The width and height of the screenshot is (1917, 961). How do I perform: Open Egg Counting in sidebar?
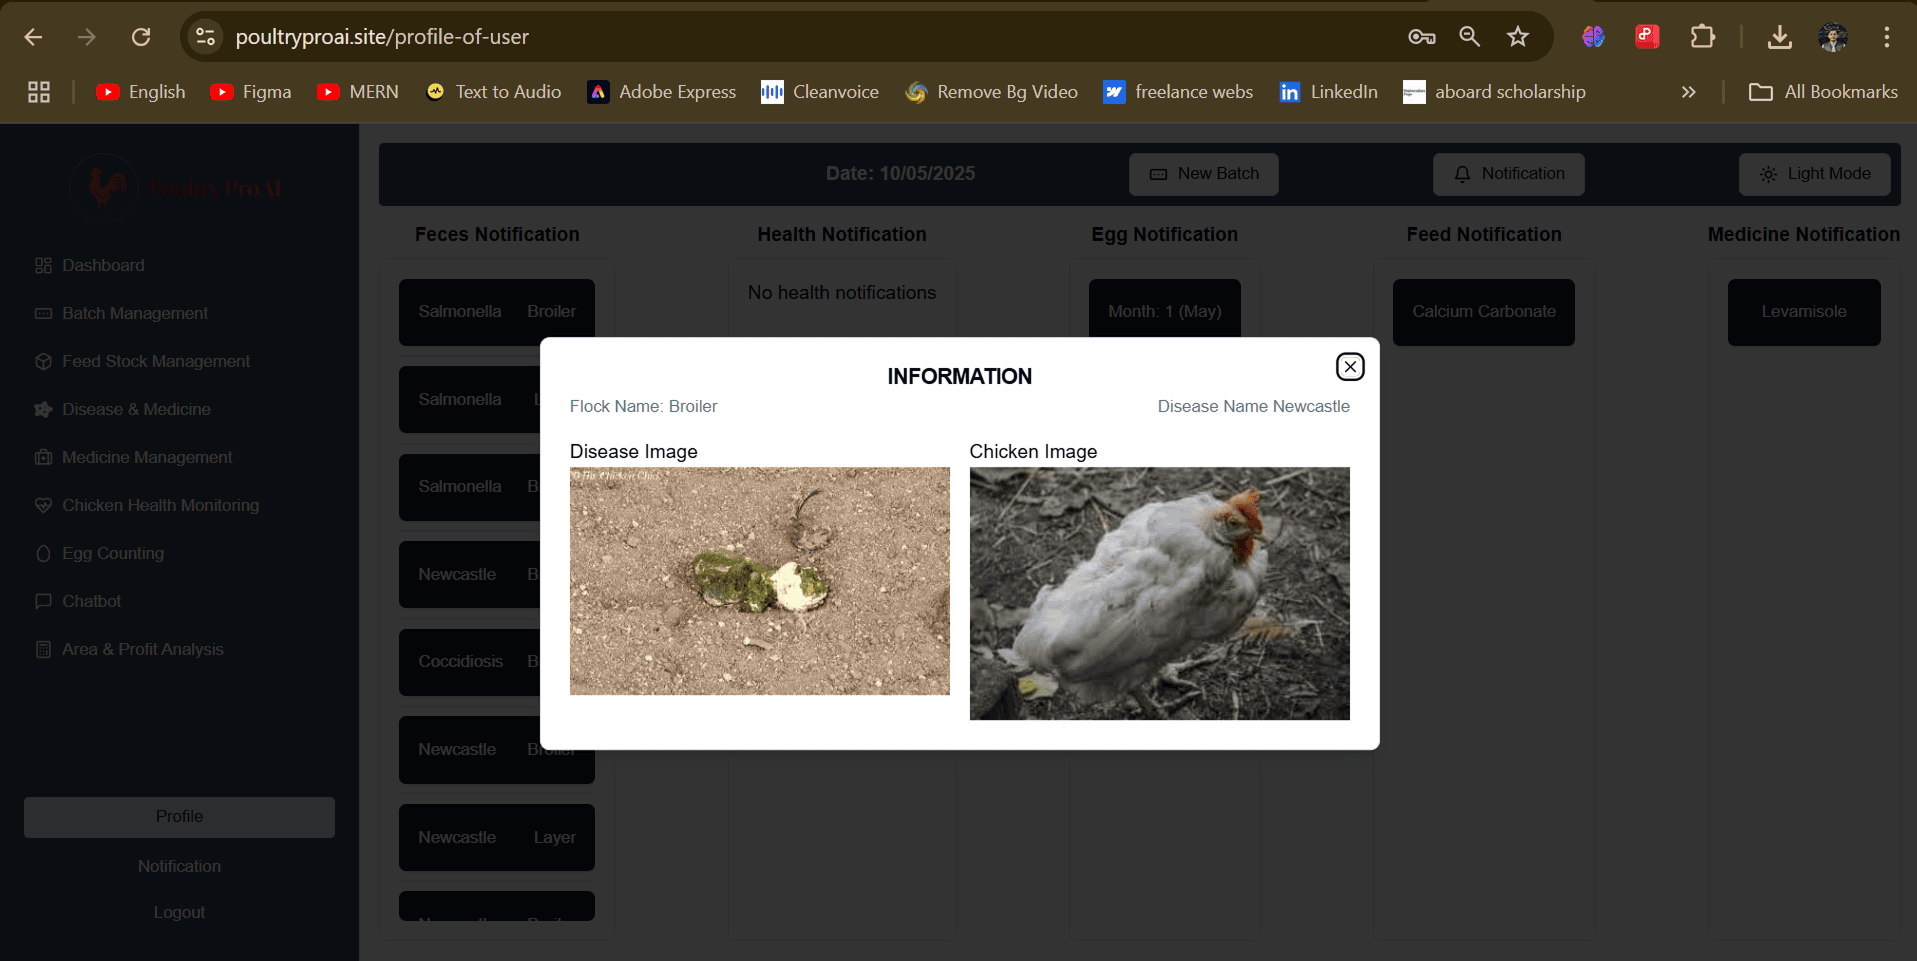pos(100,553)
